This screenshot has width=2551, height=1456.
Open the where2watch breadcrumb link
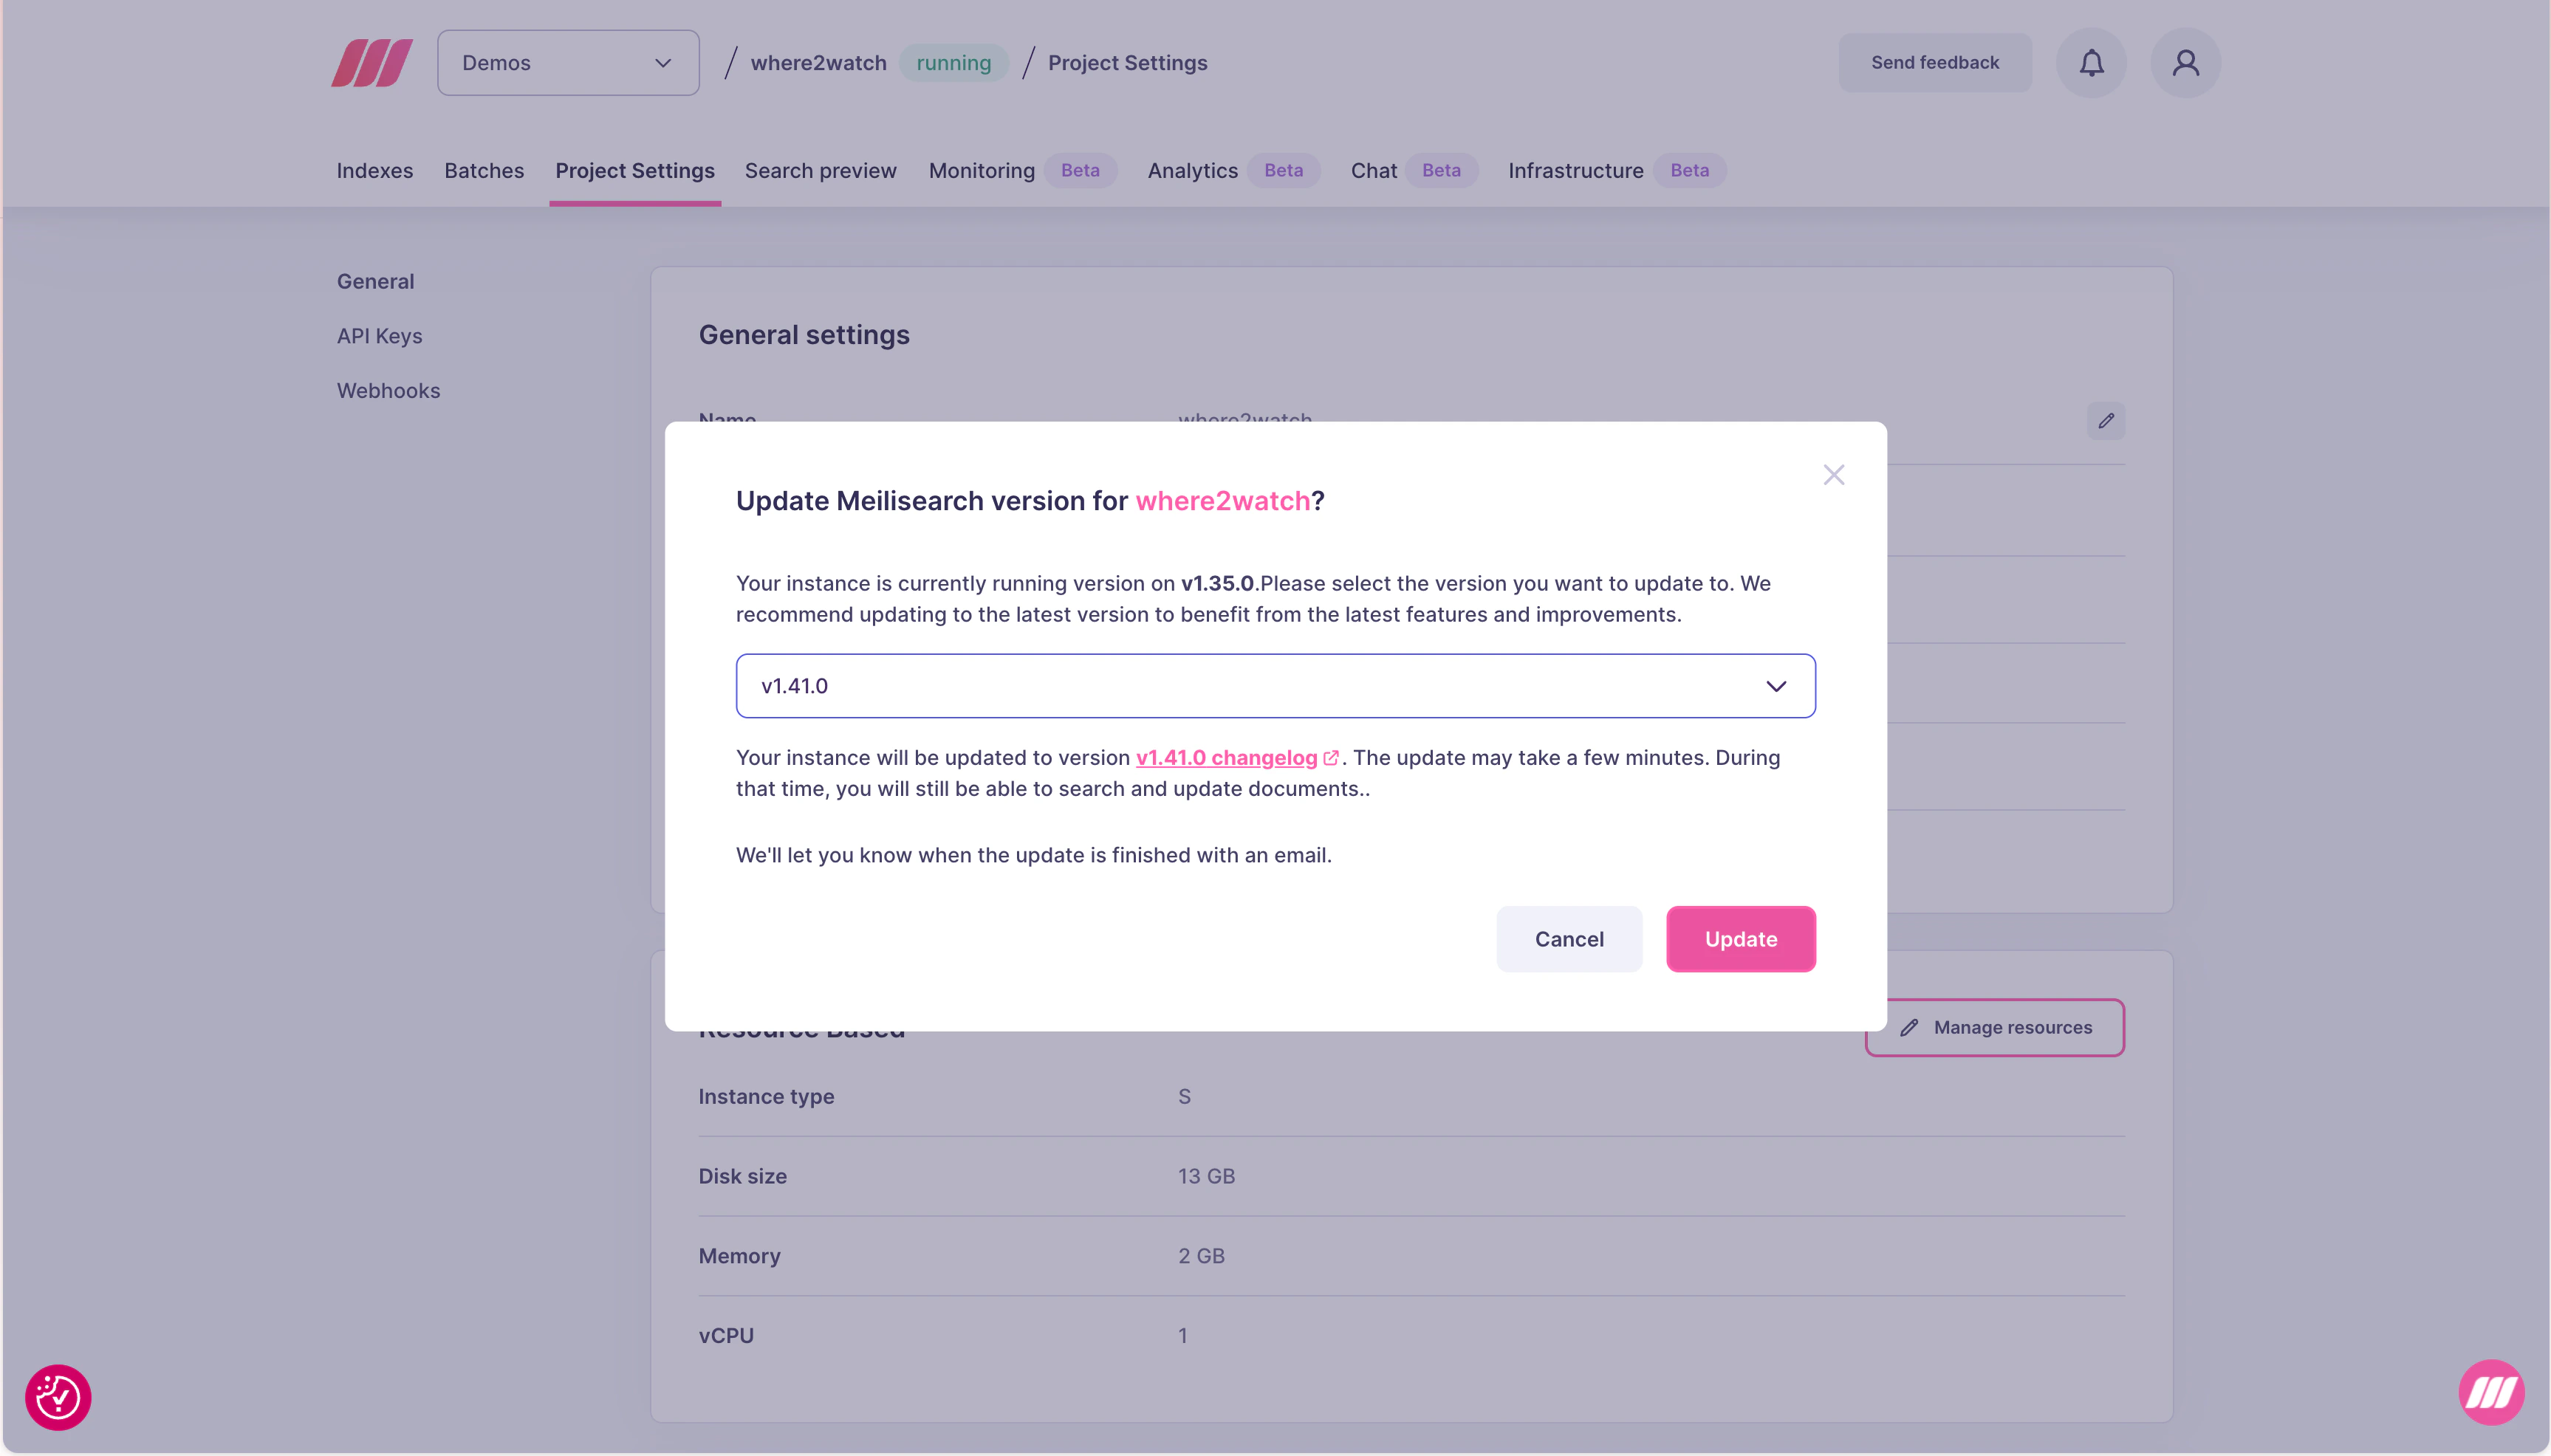(x=817, y=62)
